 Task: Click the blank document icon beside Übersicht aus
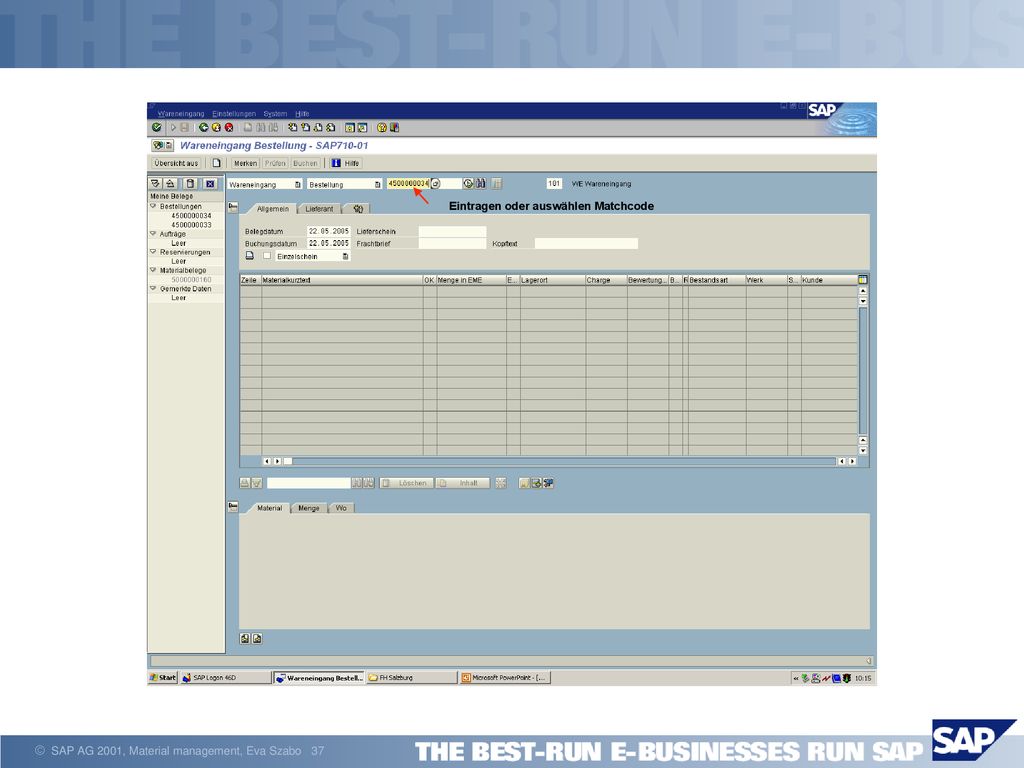(216, 163)
